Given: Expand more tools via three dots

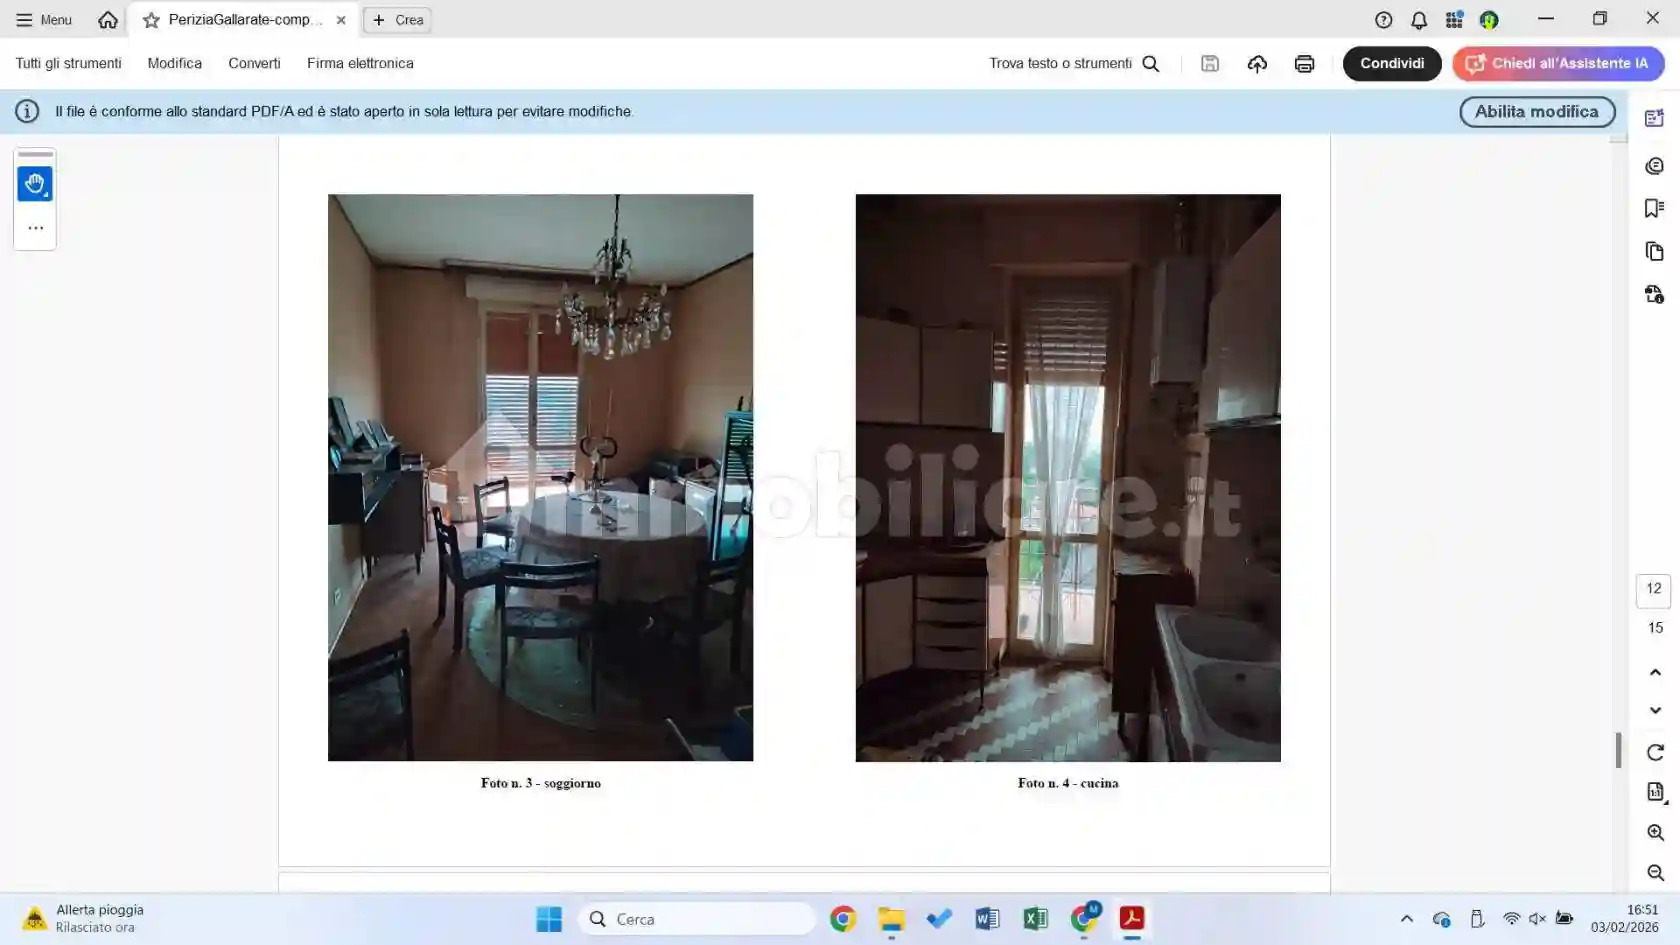Looking at the screenshot, I should point(35,228).
